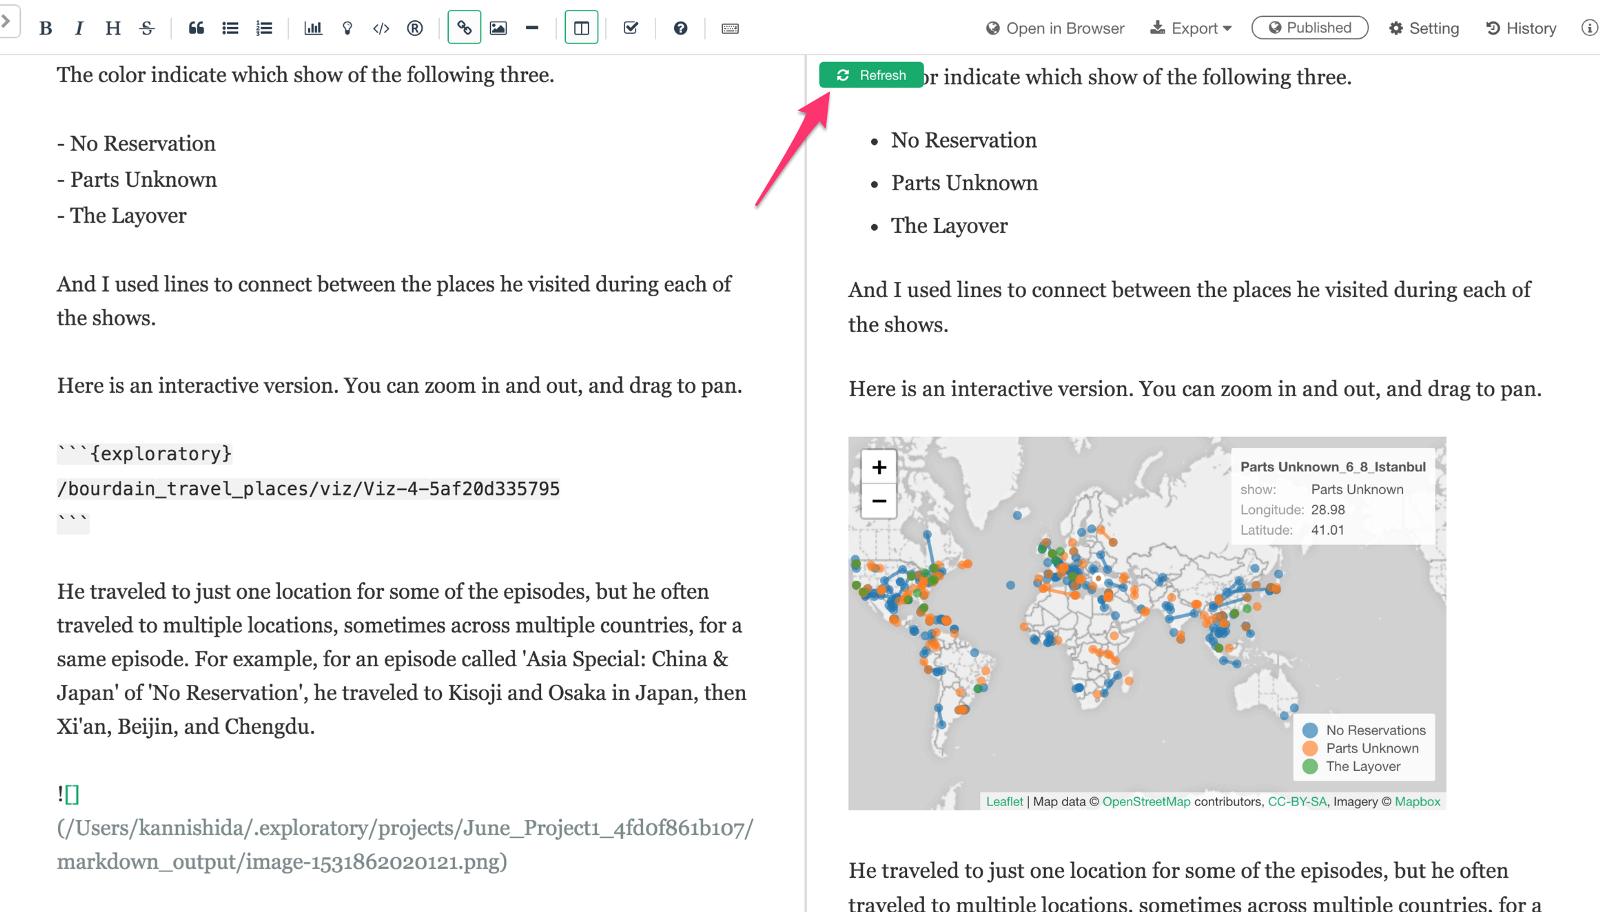Expand the collapsed left sidebar chevron
This screenshot has height=912, width=1600.
pyautogui.click(x=6, y=20)
